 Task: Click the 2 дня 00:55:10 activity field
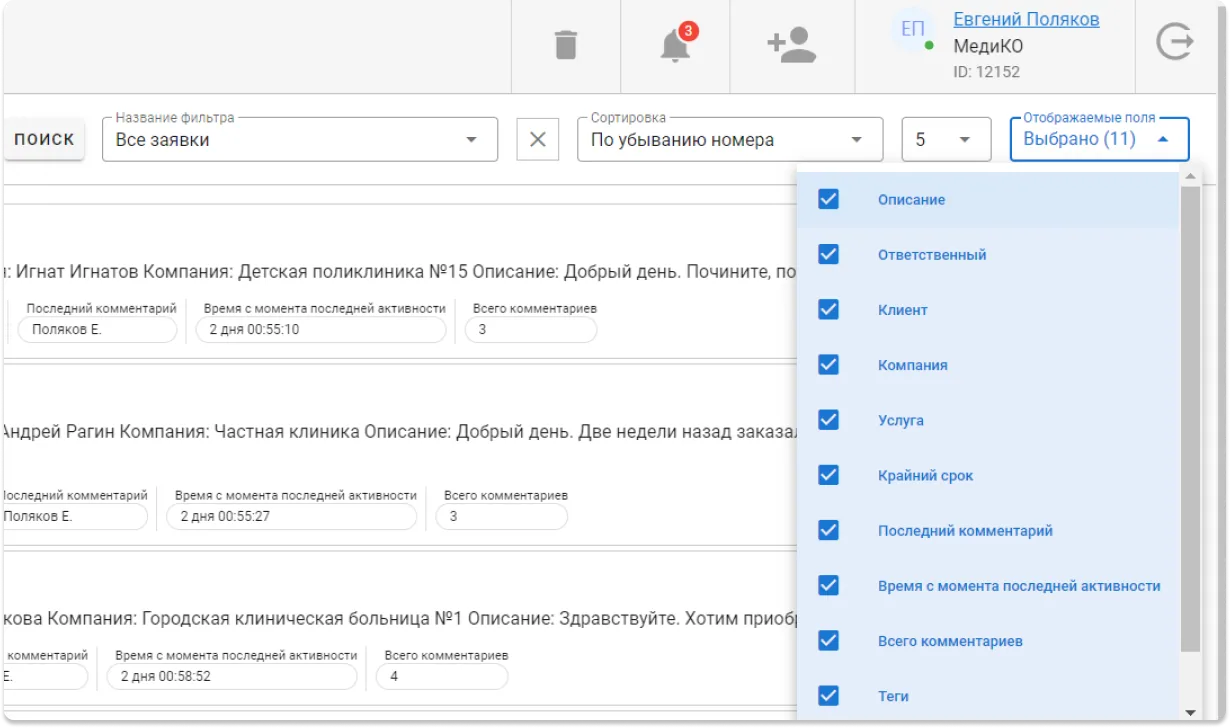(x=321, y=329)
